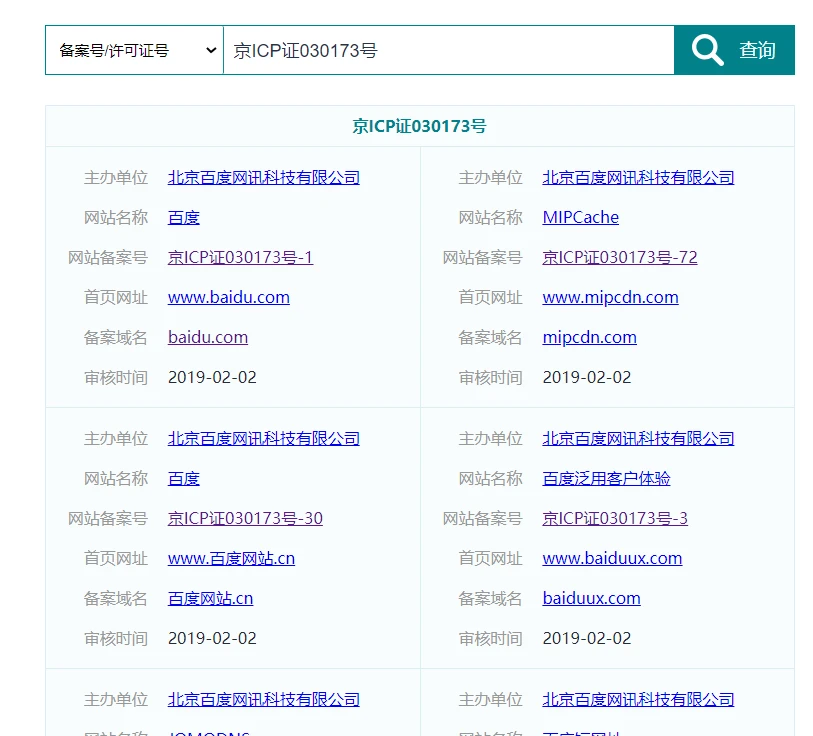813x736 pixels.
Task: Click the 网站名称 label beside 百度泛用客户体验
Action: click(x=490, y=478)
